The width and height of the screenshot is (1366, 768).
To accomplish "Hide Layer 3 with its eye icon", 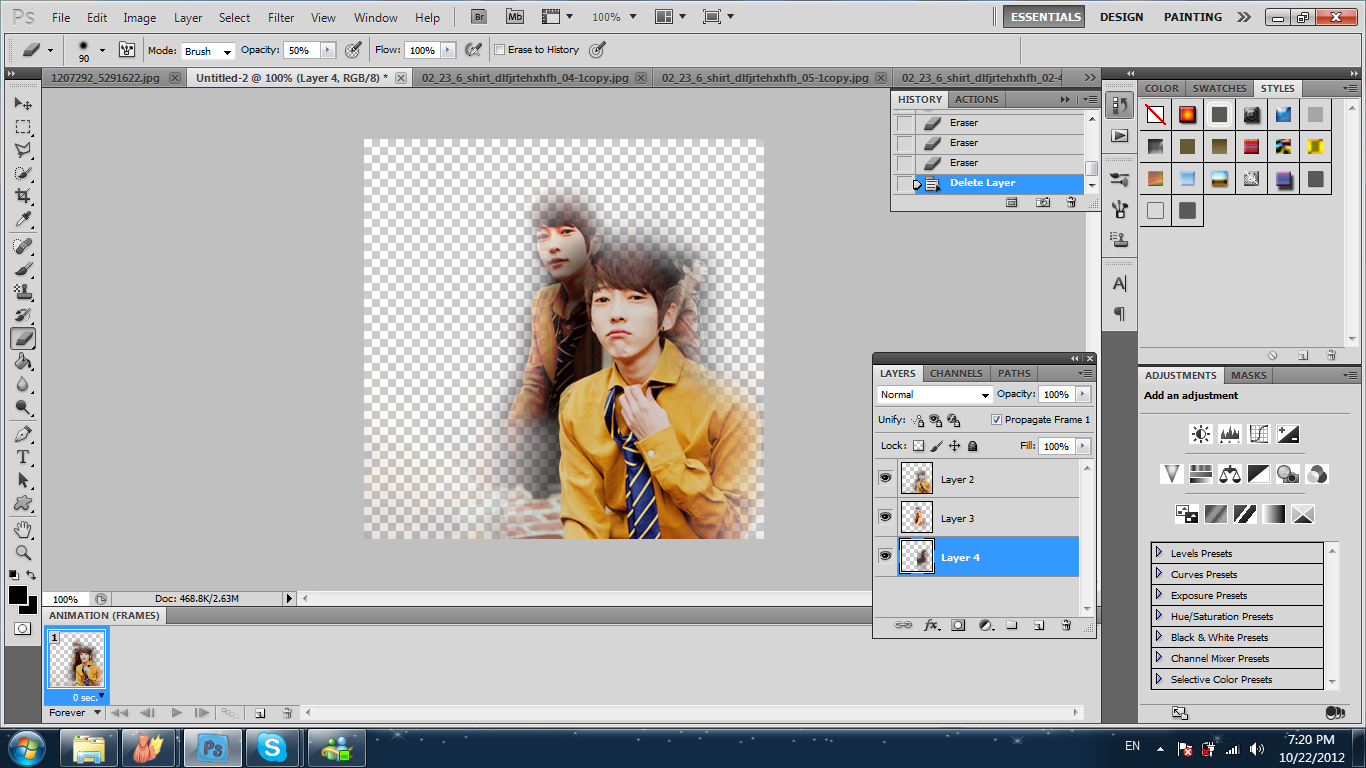I will click(x=885, y=518).
